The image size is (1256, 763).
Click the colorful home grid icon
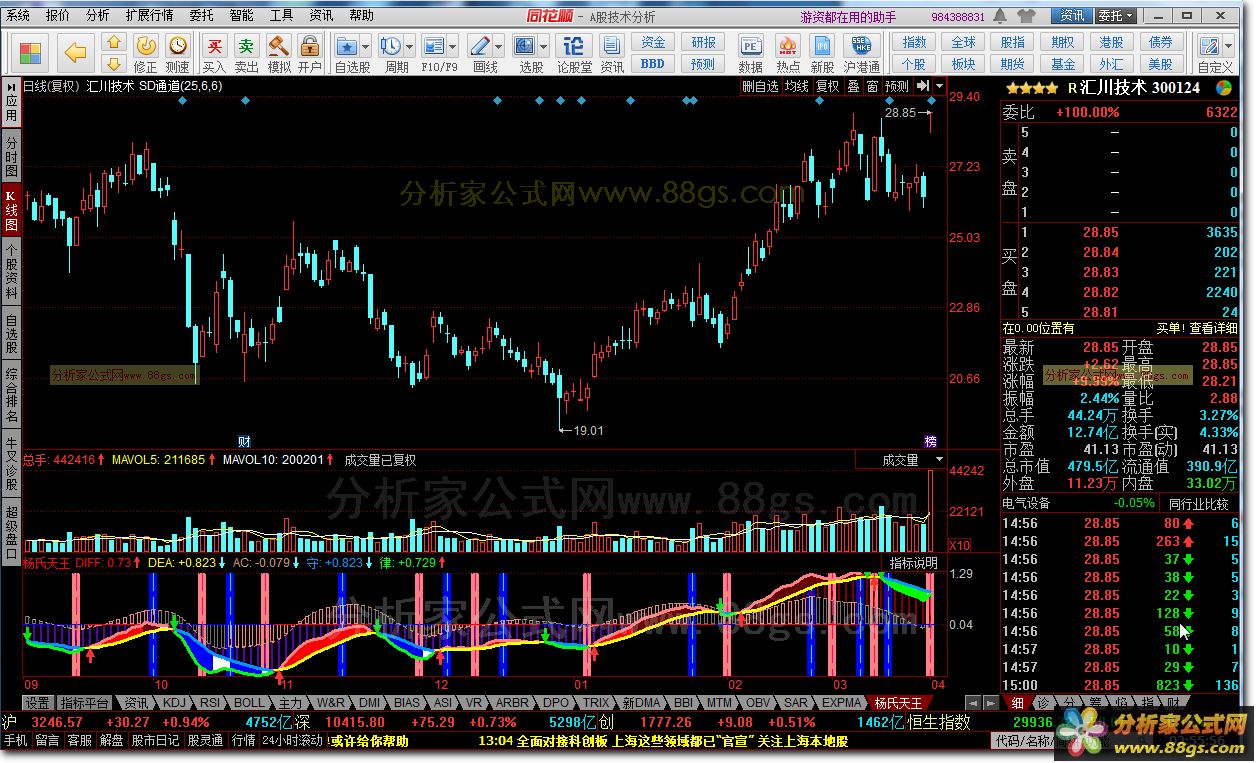pos(31,52)
